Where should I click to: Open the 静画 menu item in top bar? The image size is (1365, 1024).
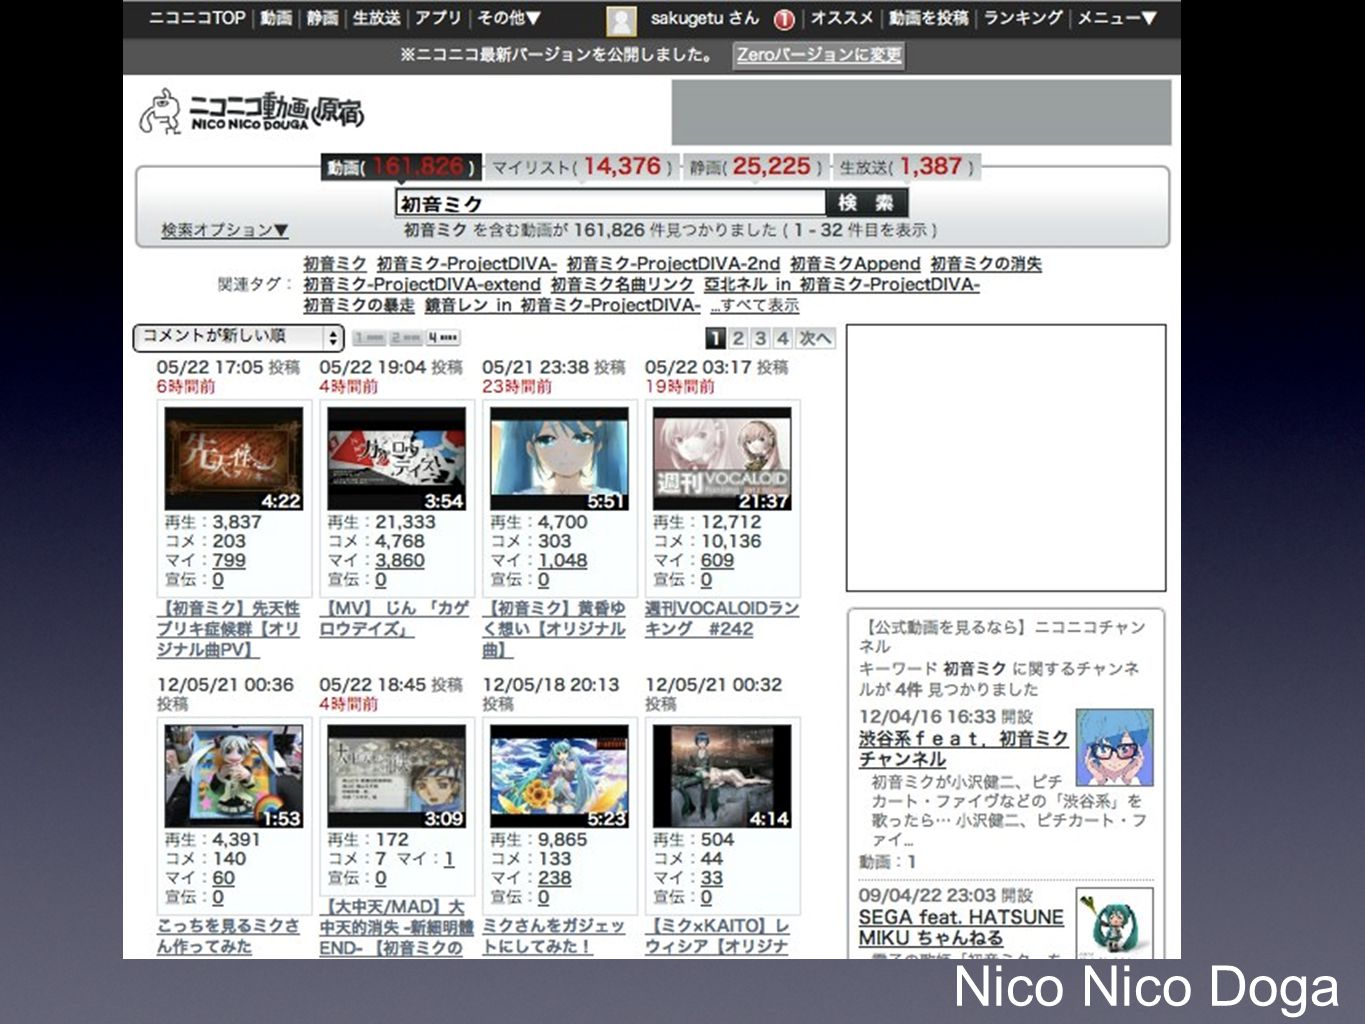pyautogui.click(x=322, y=18)
